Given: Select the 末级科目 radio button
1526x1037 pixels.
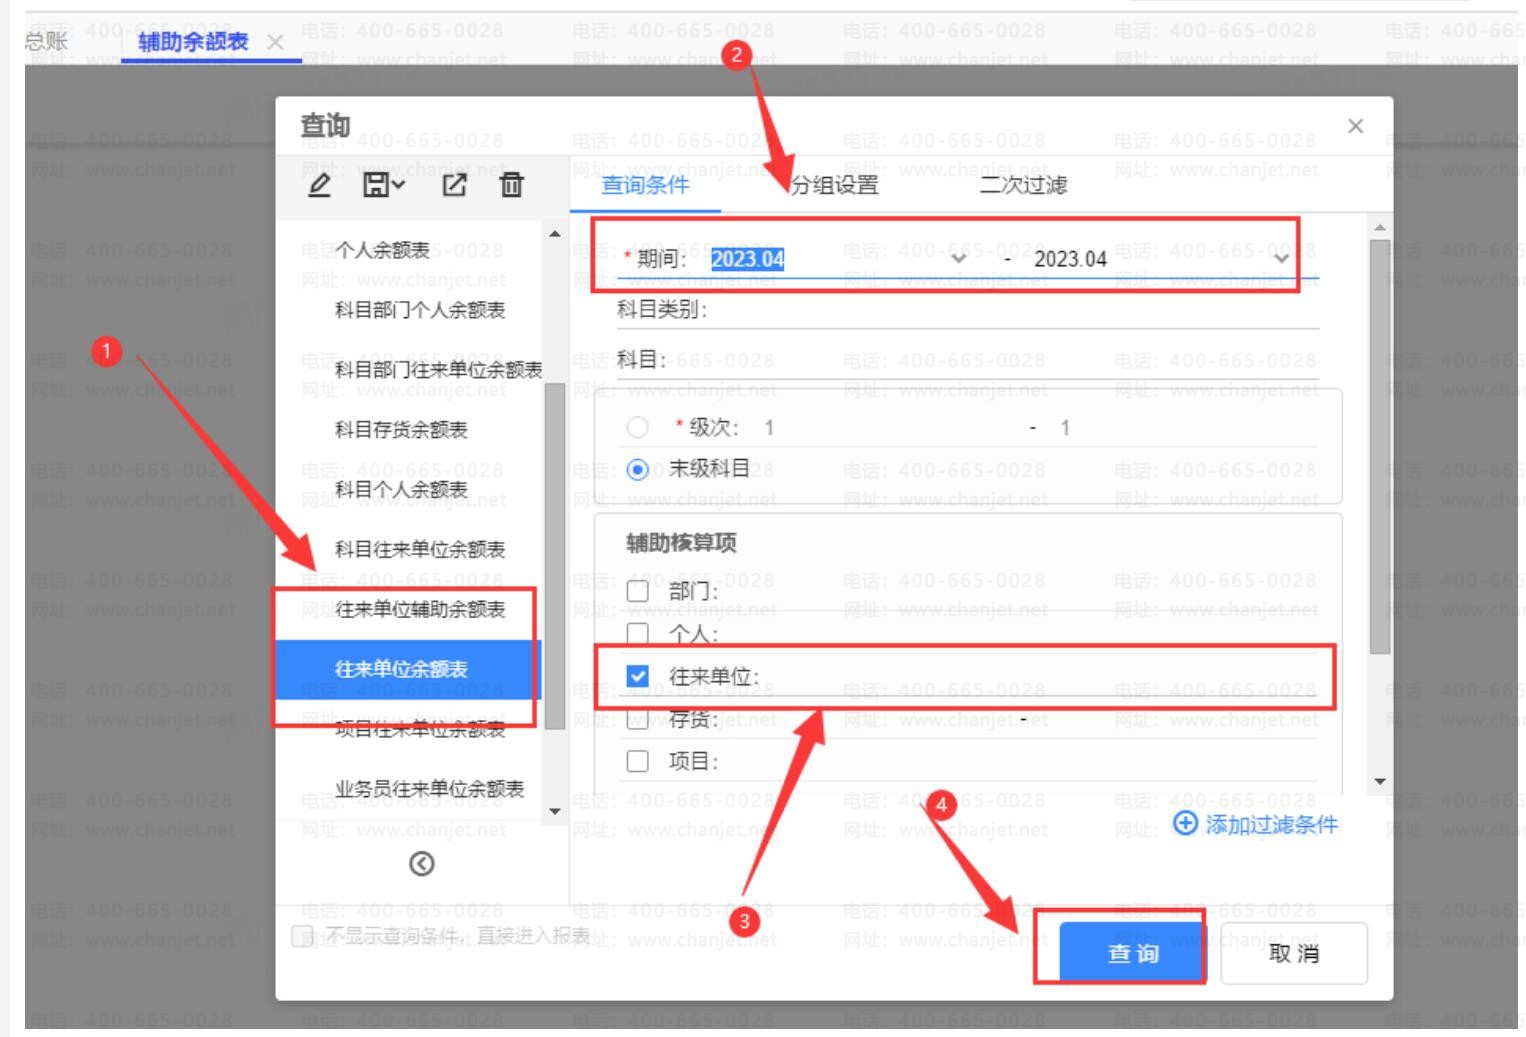Looking at the screenshot, I should tap(637, 469).
